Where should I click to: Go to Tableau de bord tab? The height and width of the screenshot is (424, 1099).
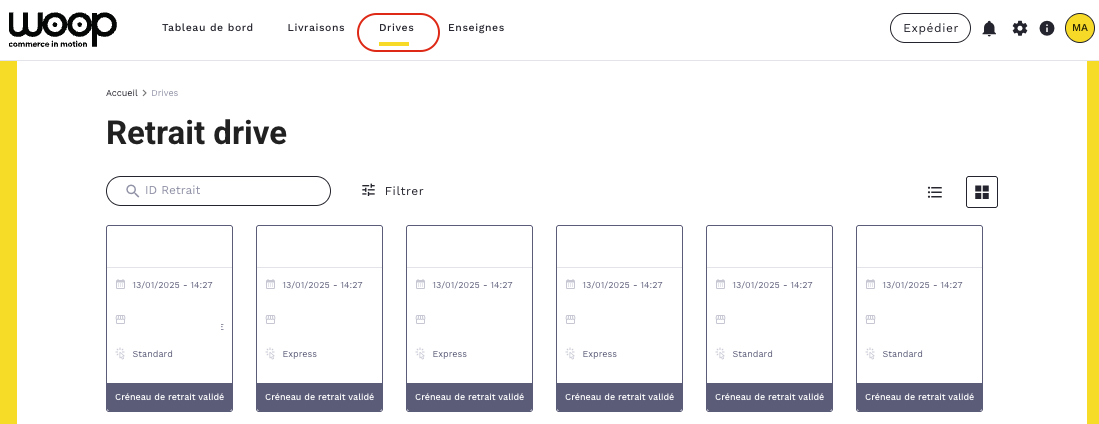pos(207,28)
